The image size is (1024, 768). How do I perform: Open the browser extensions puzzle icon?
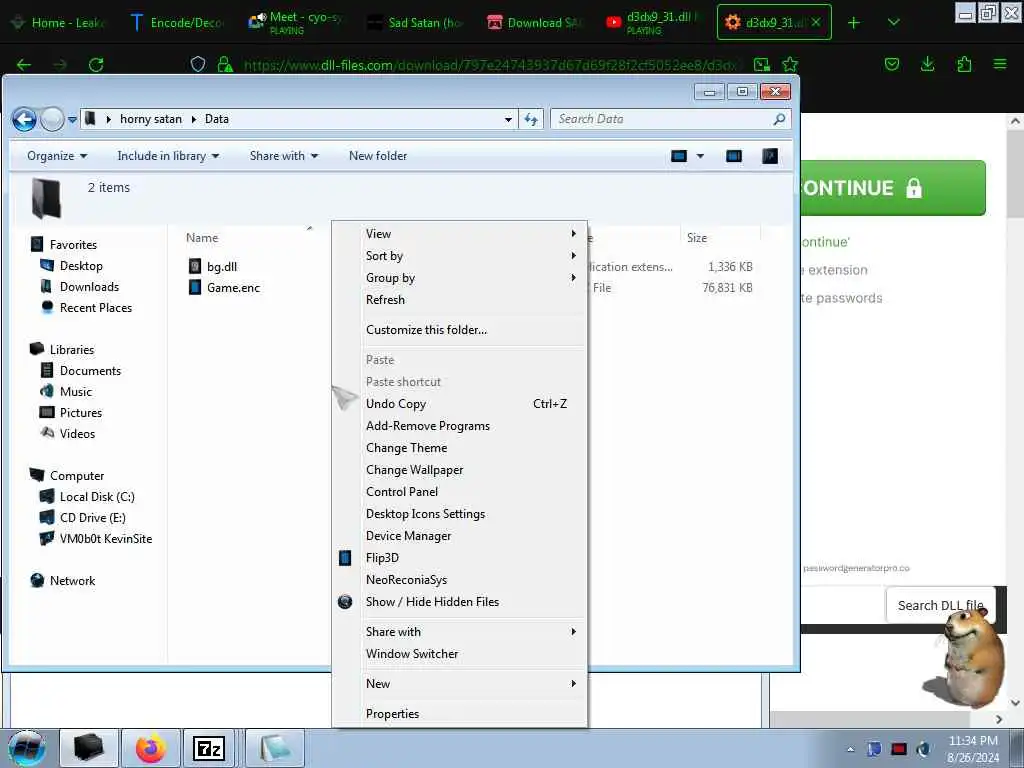pos(964,64)
